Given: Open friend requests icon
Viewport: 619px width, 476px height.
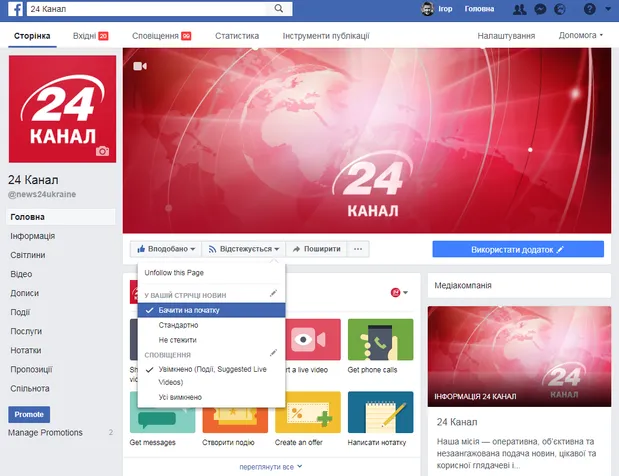Looking at the screenshot, I should pyautogui.click(x=518, y=9).
